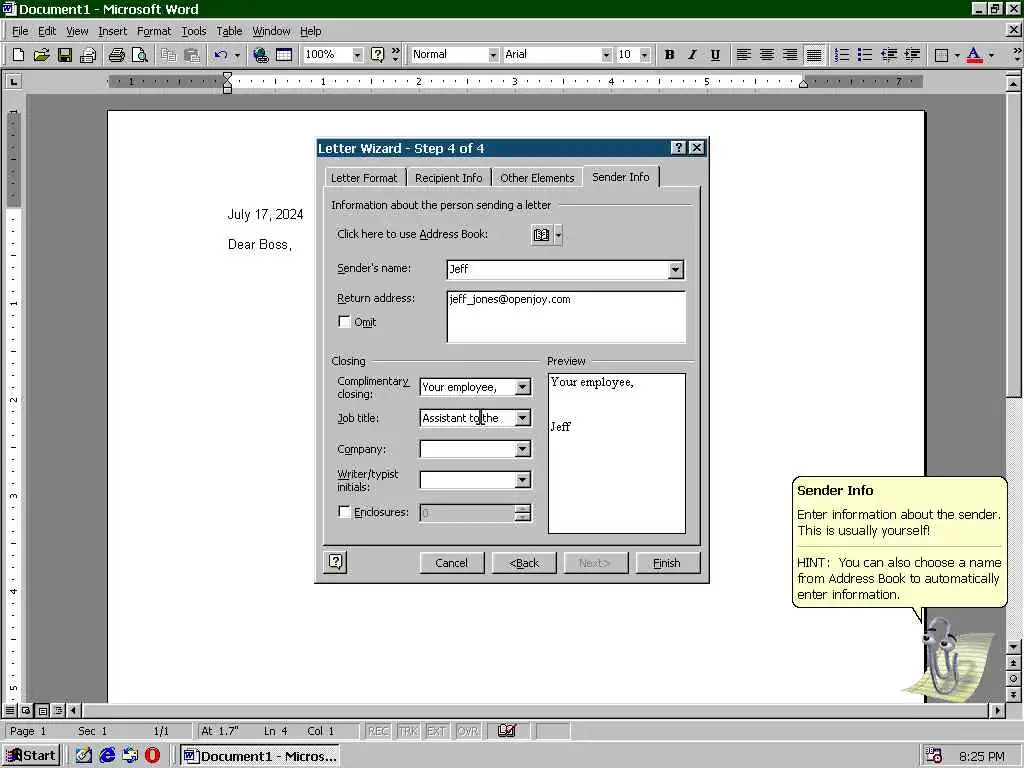1024x768 pixels.
Task: Switch to the Letter Format tab
Action: coord(364,178)
